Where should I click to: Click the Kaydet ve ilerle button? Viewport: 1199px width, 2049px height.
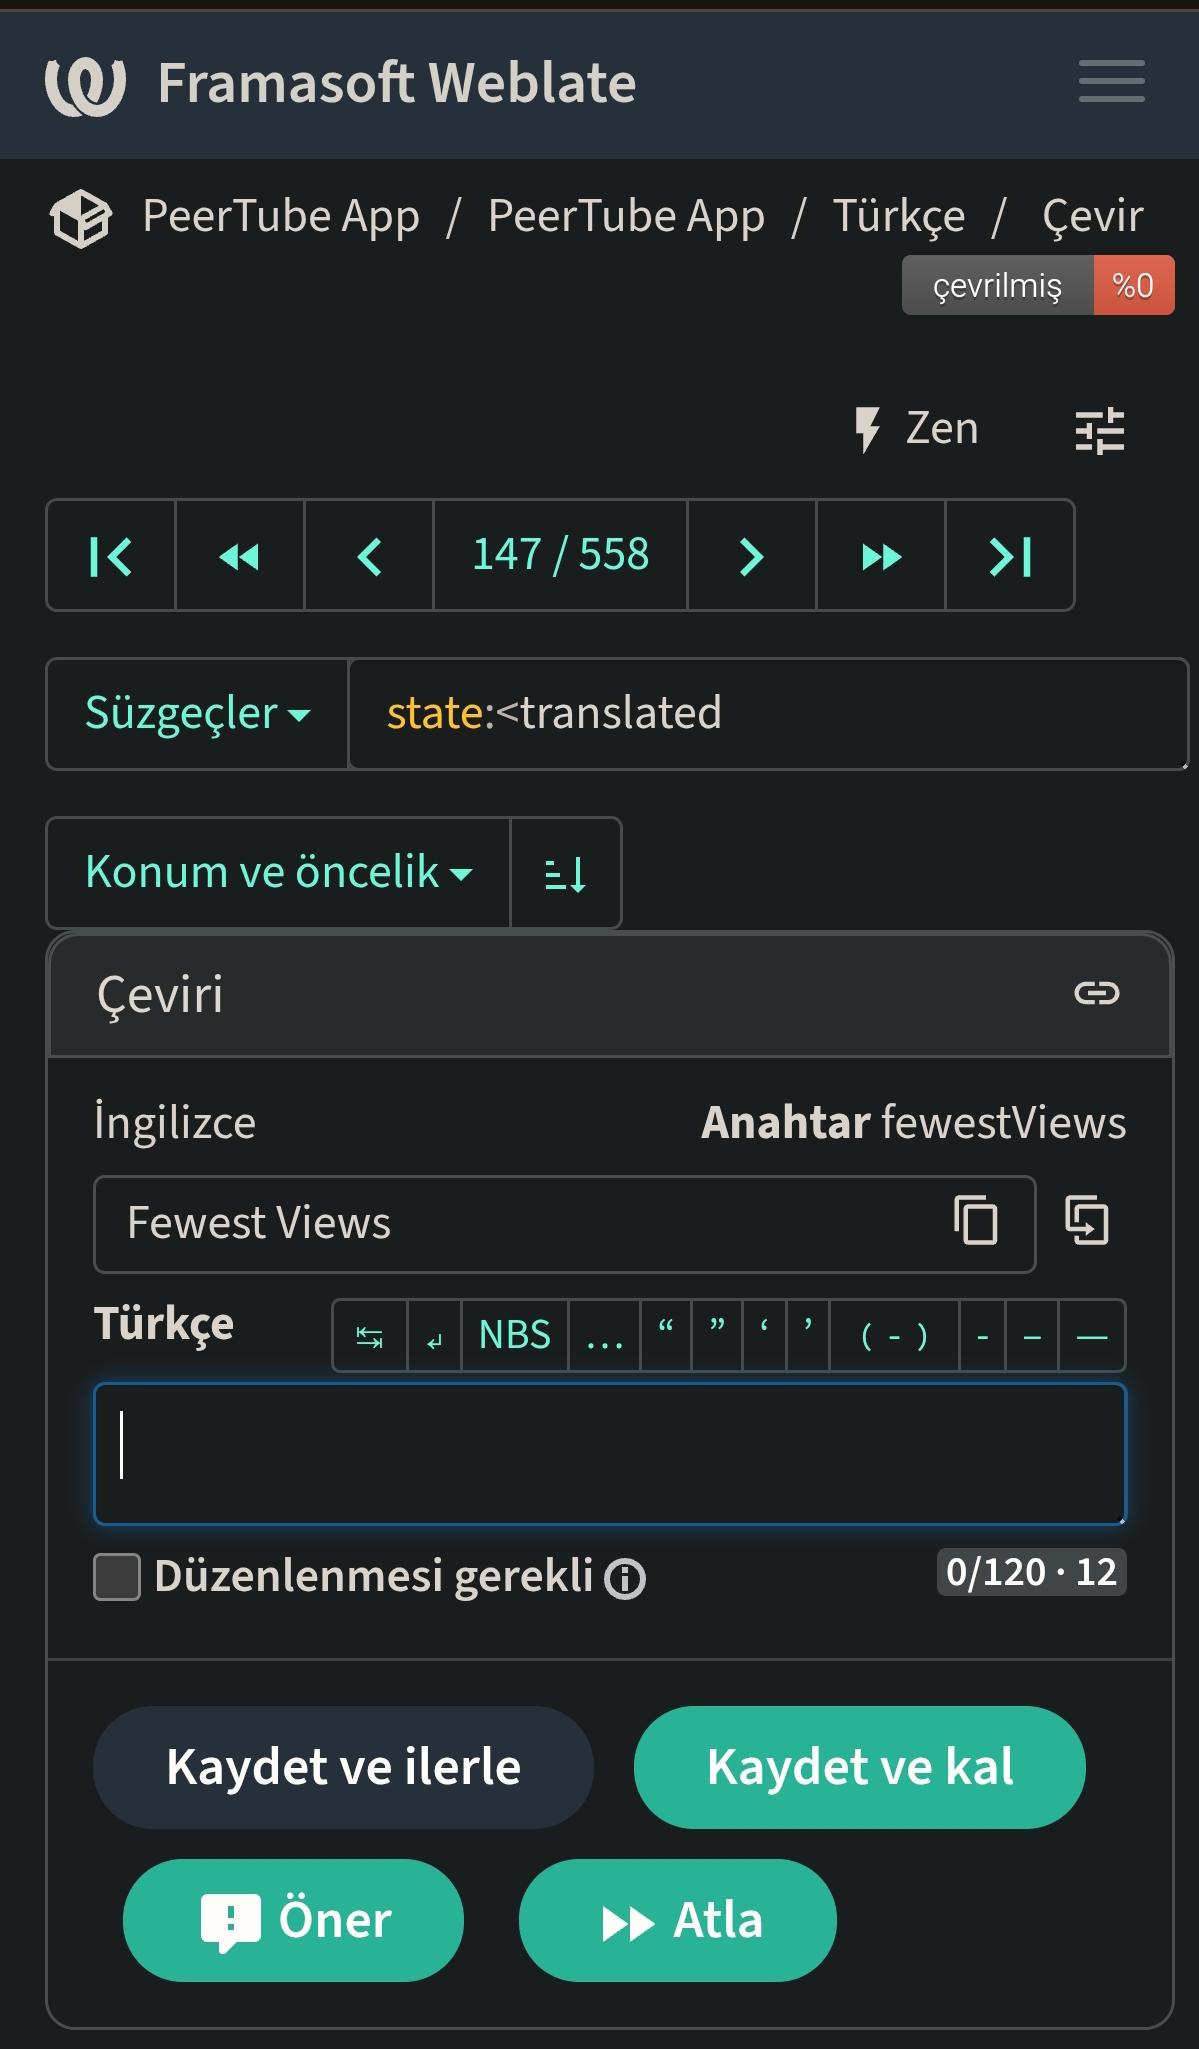(x=343, y=1767)
